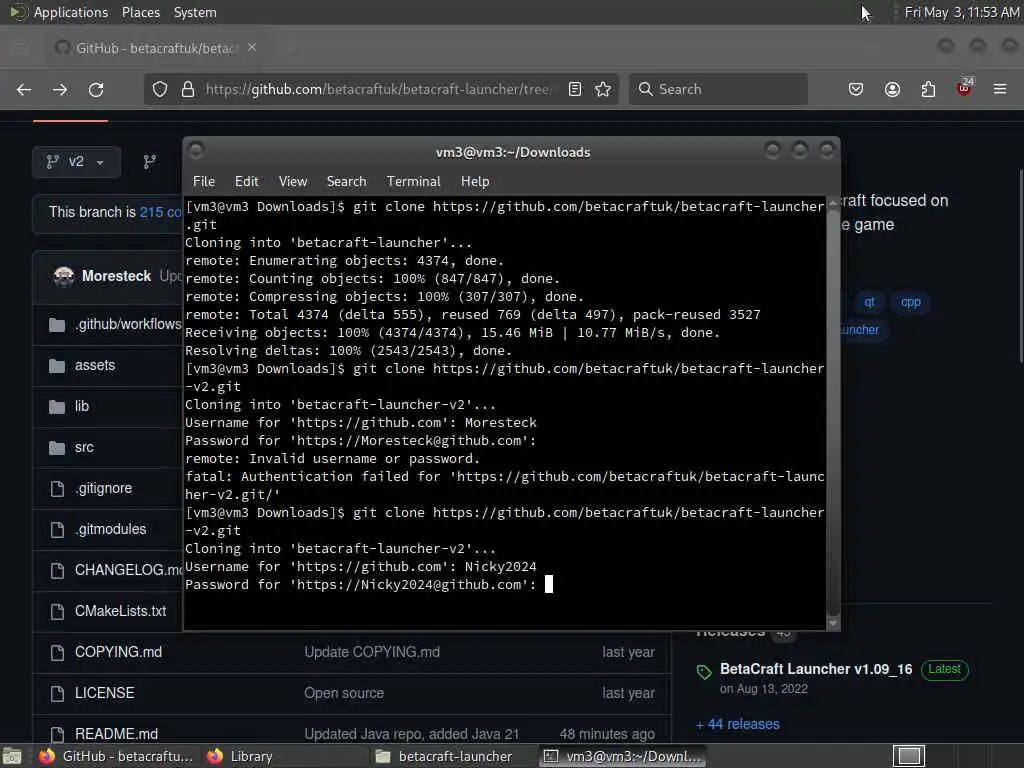Click the Firefox Search box

(x=718, y=89)
